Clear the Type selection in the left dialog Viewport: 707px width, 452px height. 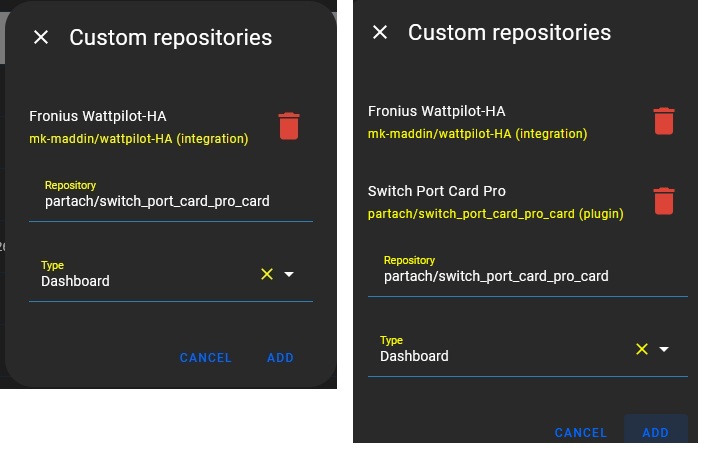coord(267,274)
